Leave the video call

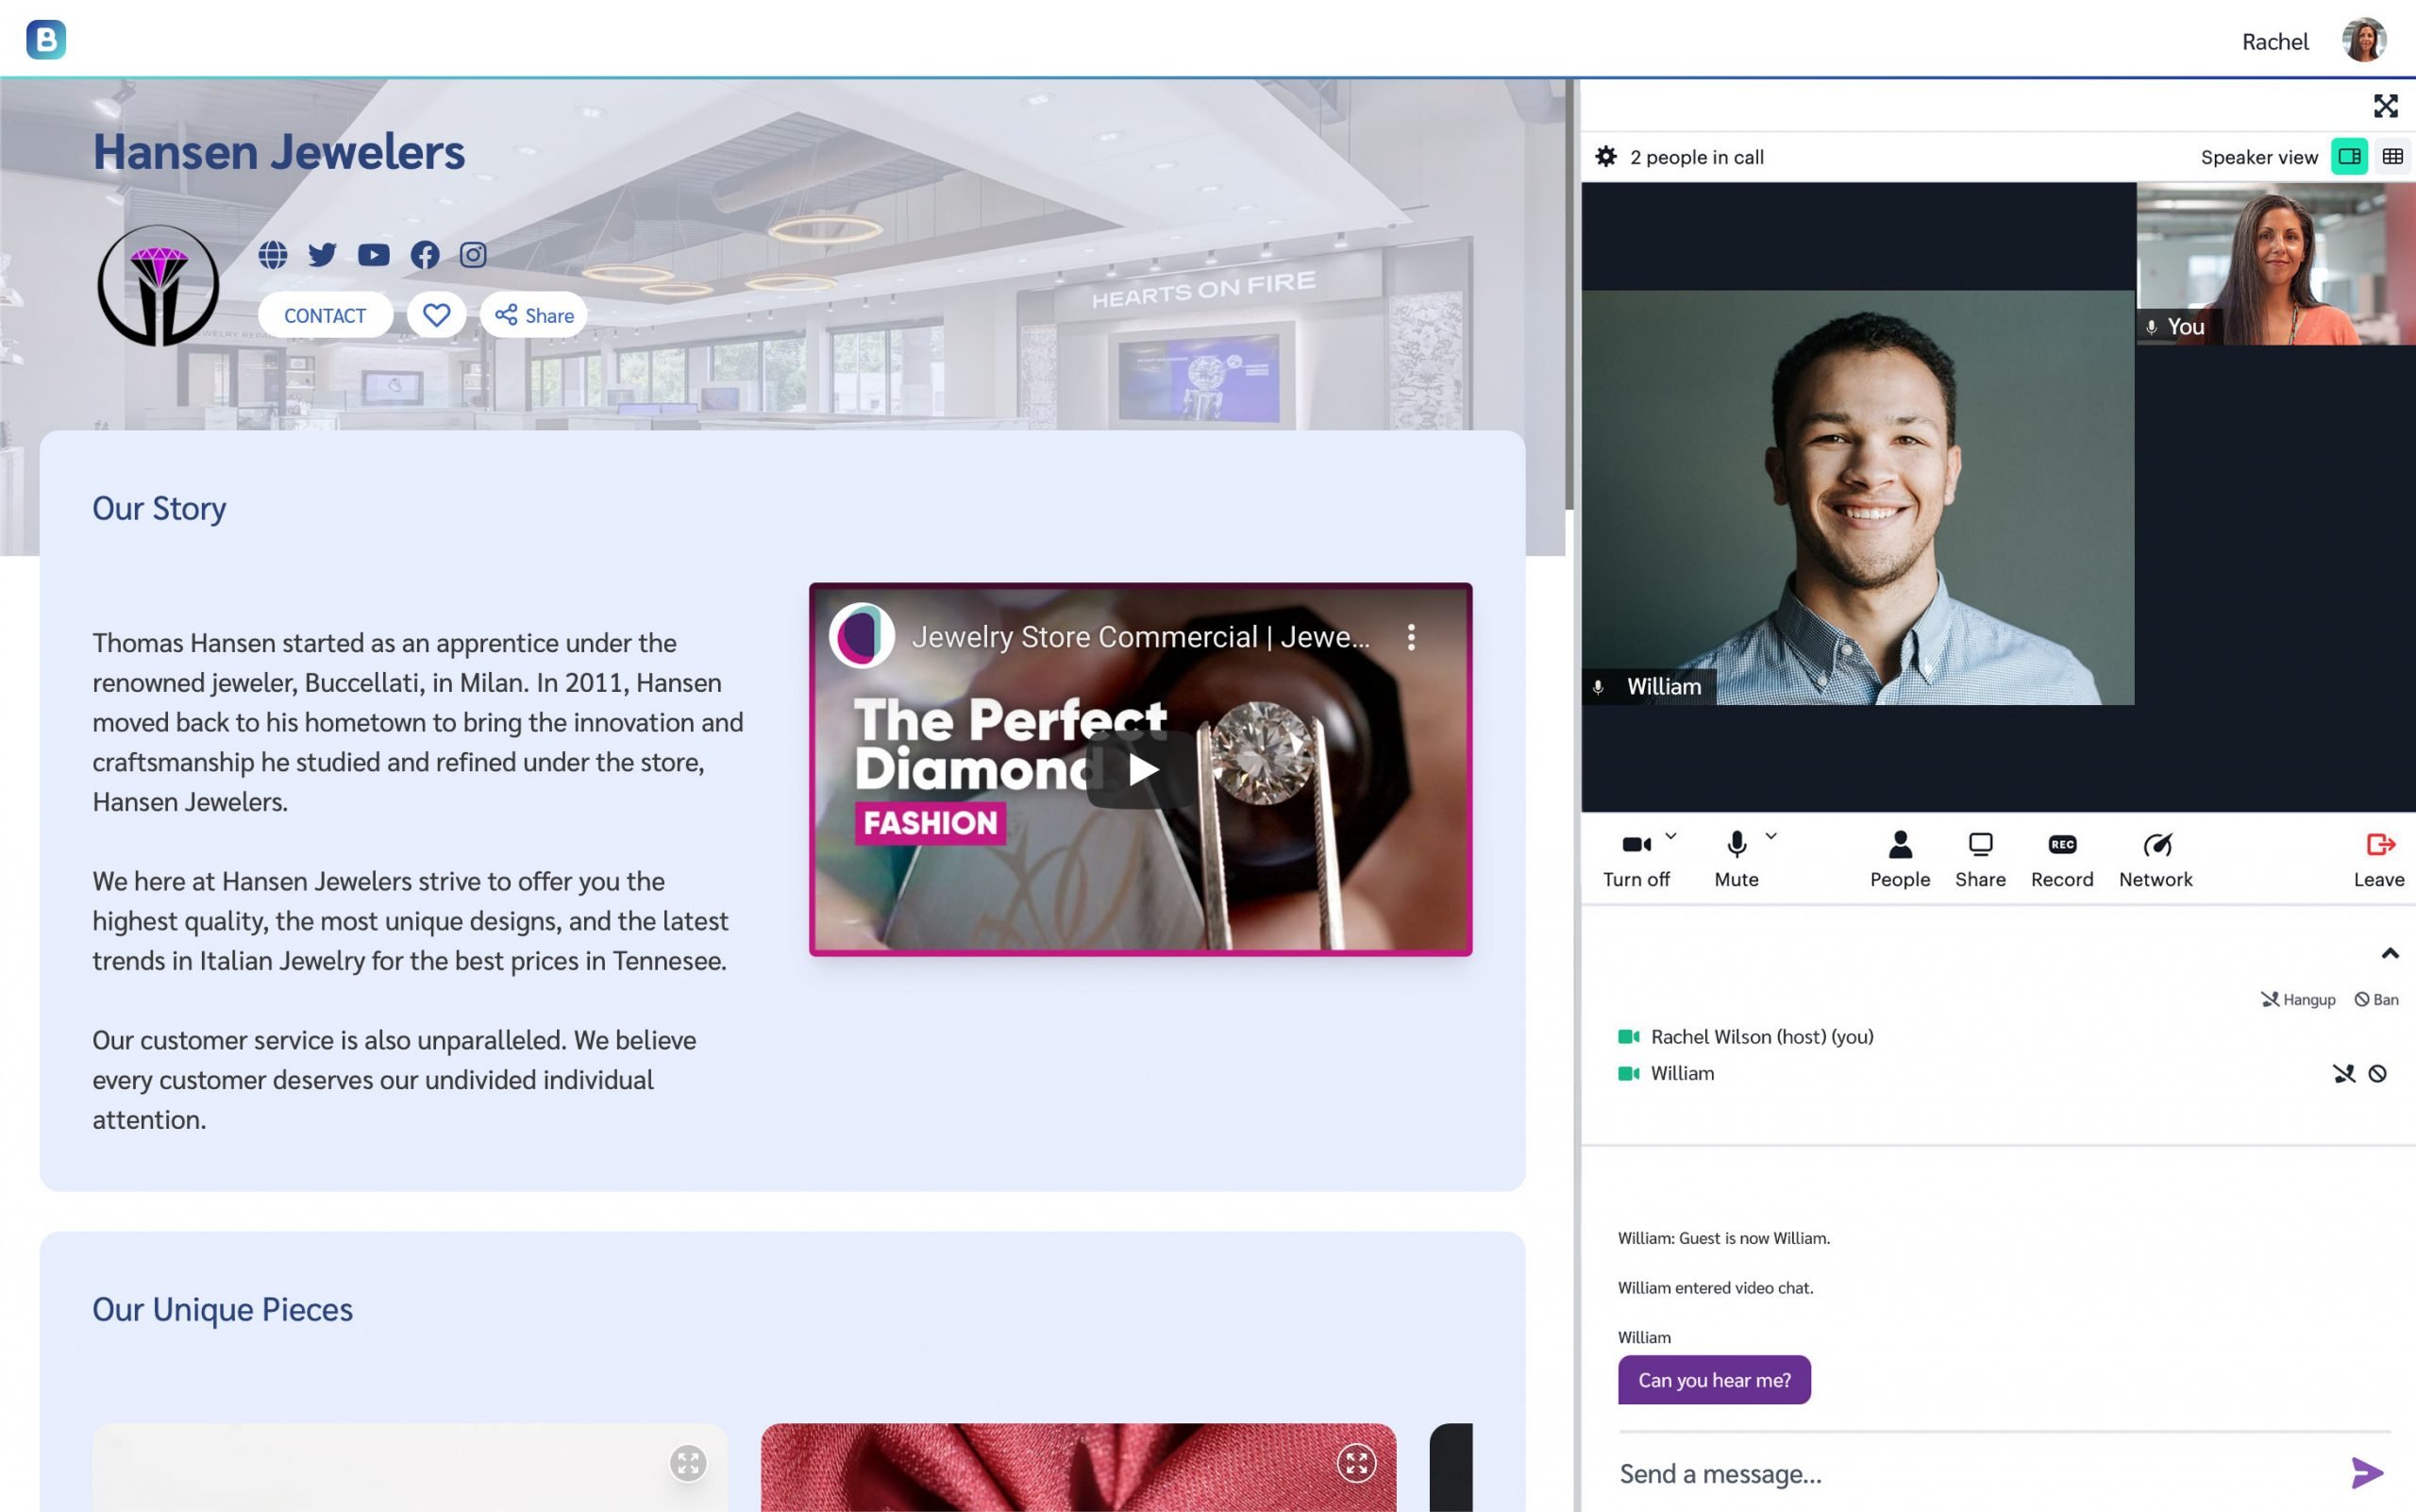tap(2379, 859)
